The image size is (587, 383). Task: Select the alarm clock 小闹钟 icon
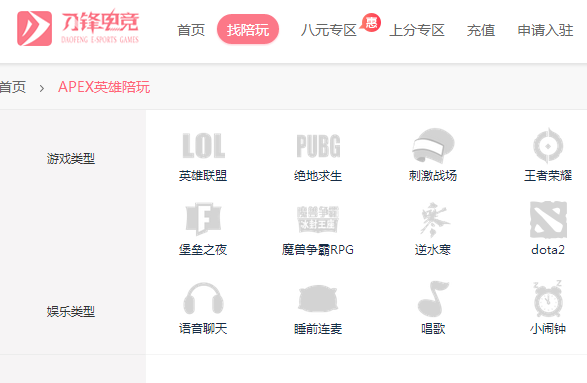coord(548,298)
